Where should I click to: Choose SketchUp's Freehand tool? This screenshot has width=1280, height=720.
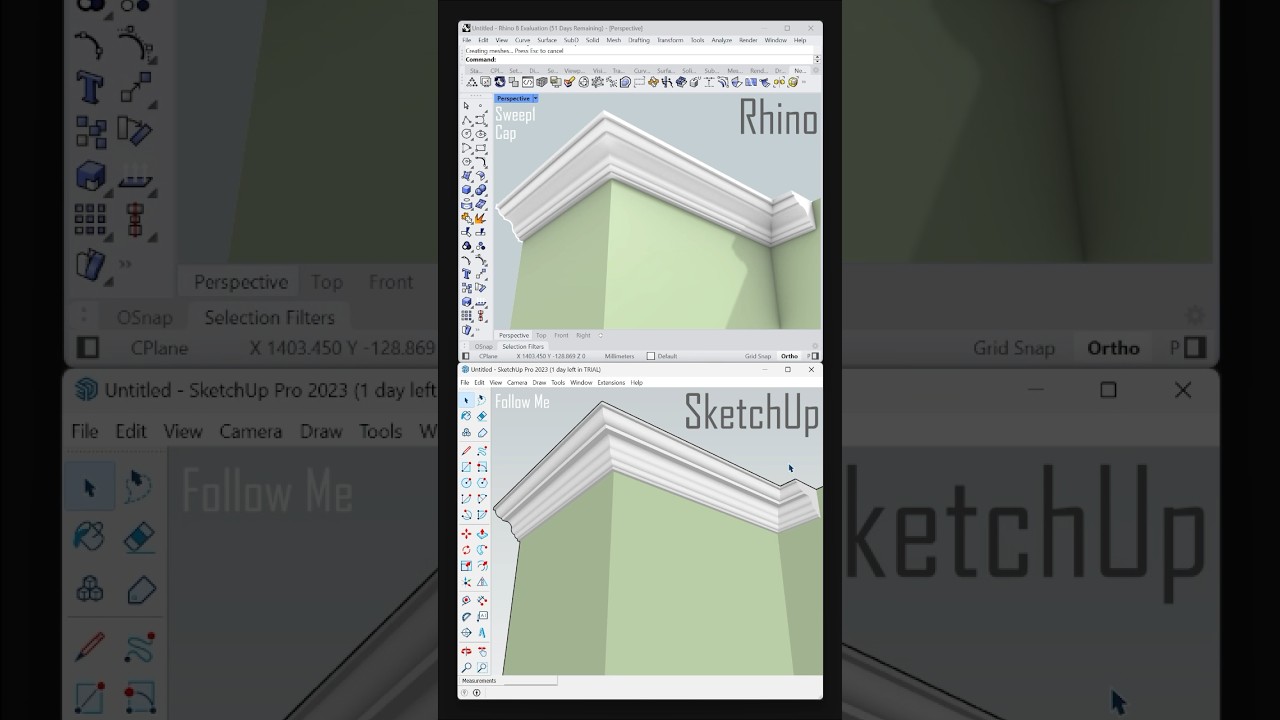tap(482, 450)
